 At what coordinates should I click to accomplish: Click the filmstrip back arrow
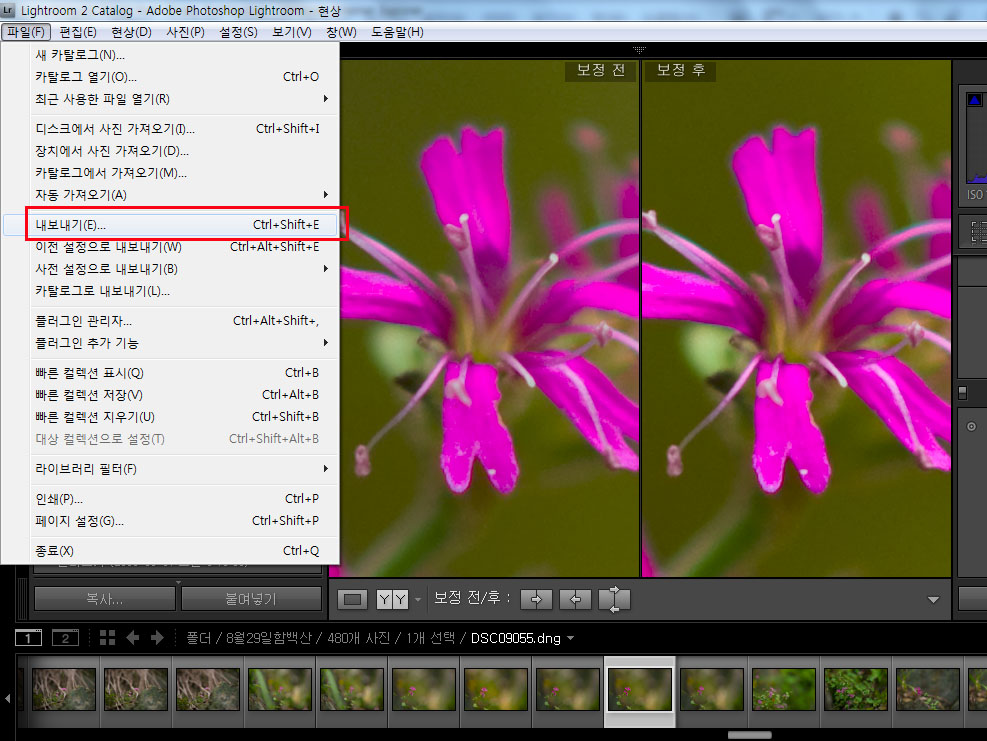coord(132,638)
